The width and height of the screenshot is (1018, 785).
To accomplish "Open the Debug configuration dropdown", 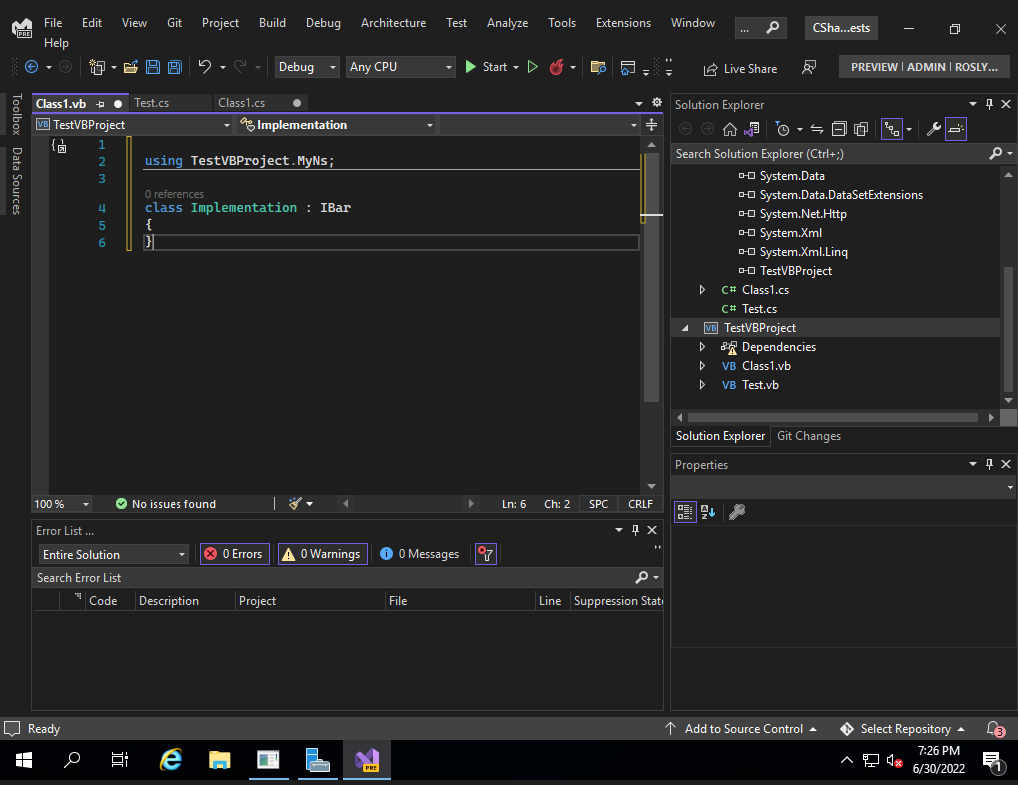I will 306,67.
